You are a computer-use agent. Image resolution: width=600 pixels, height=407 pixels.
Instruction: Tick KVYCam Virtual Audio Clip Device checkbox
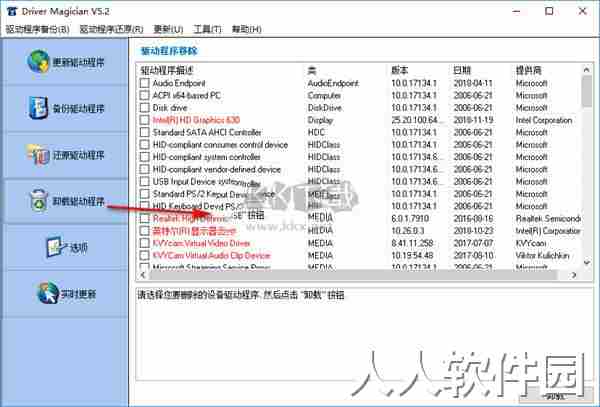[x=144, y=255]
